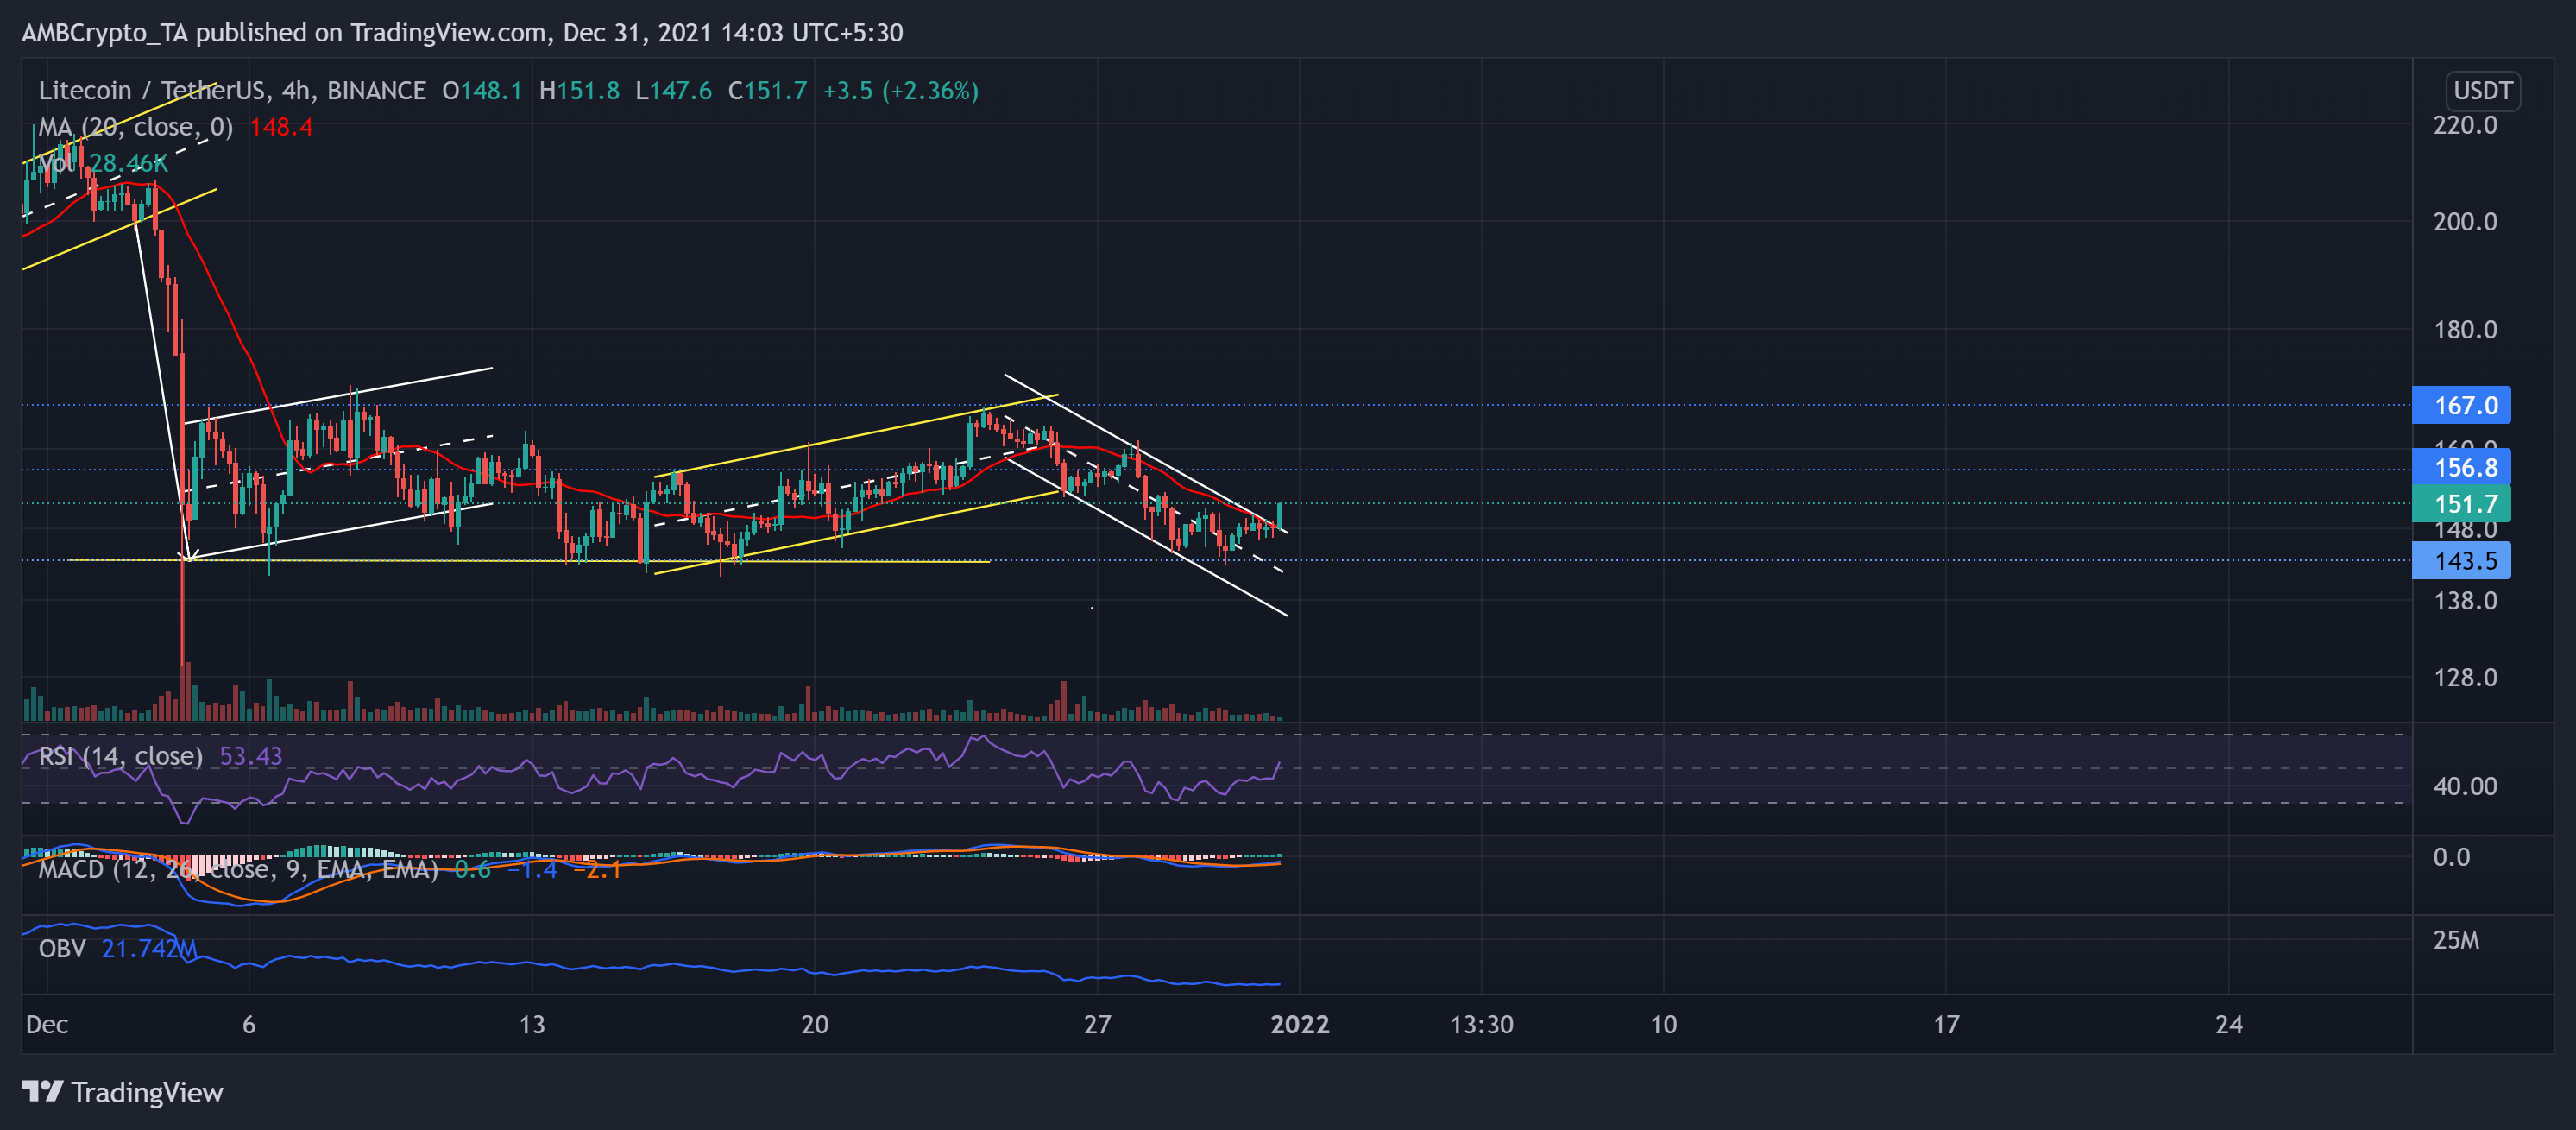This screenshot has height=1130, width=2576.
Task: Select the OBV indicator label
Action: coord(62,948)
